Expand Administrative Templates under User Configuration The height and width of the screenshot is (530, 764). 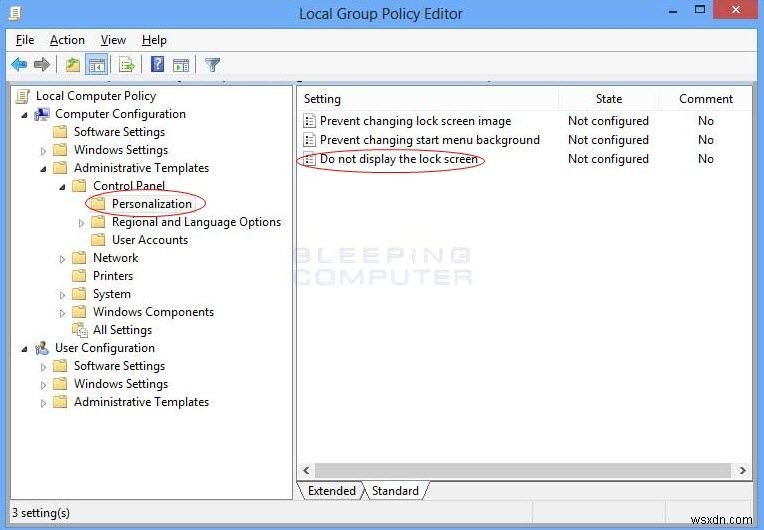point(43,403)
